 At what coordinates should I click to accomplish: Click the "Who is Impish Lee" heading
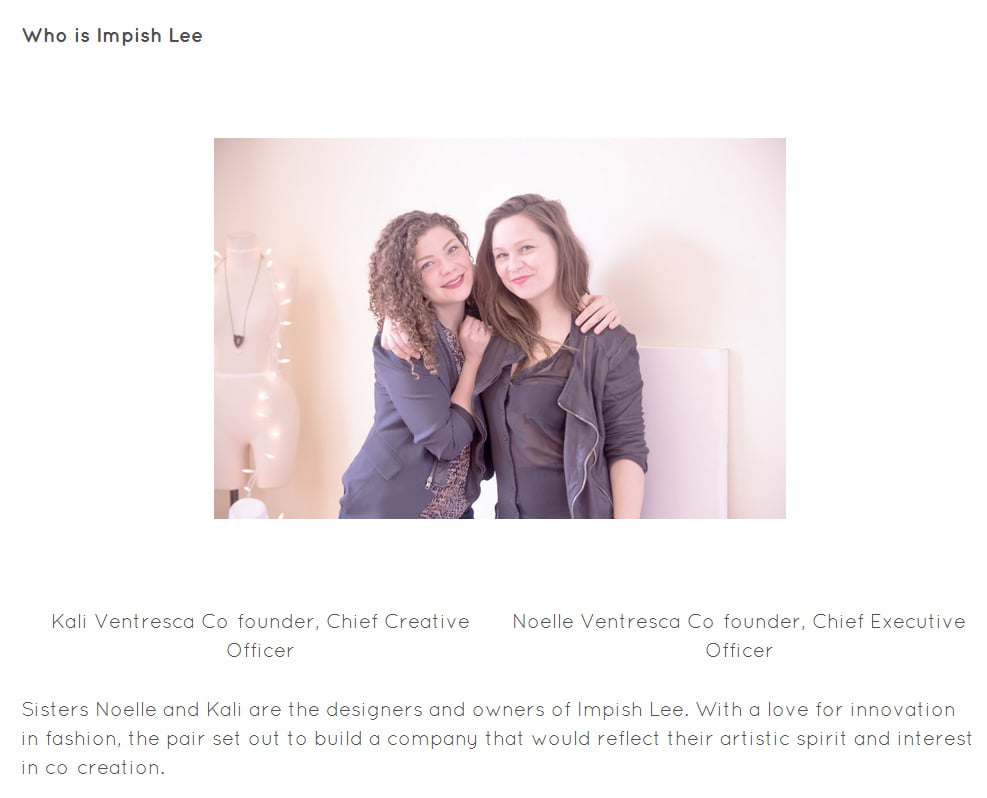(112, 35)
